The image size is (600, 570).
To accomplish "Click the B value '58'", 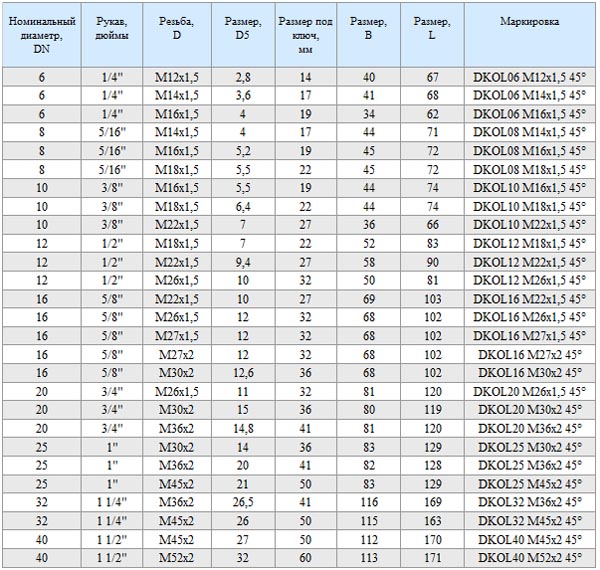I will click(369, 262).
